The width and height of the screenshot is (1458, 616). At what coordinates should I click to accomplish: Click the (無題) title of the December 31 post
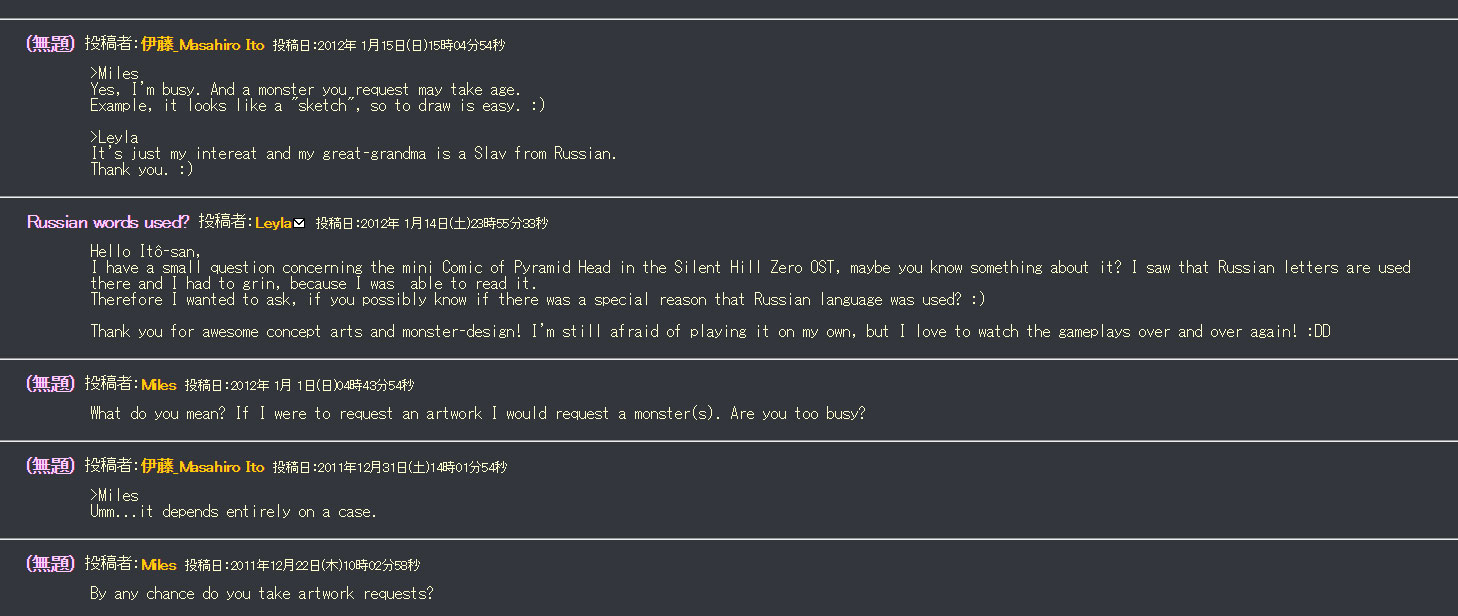point(51,466)
